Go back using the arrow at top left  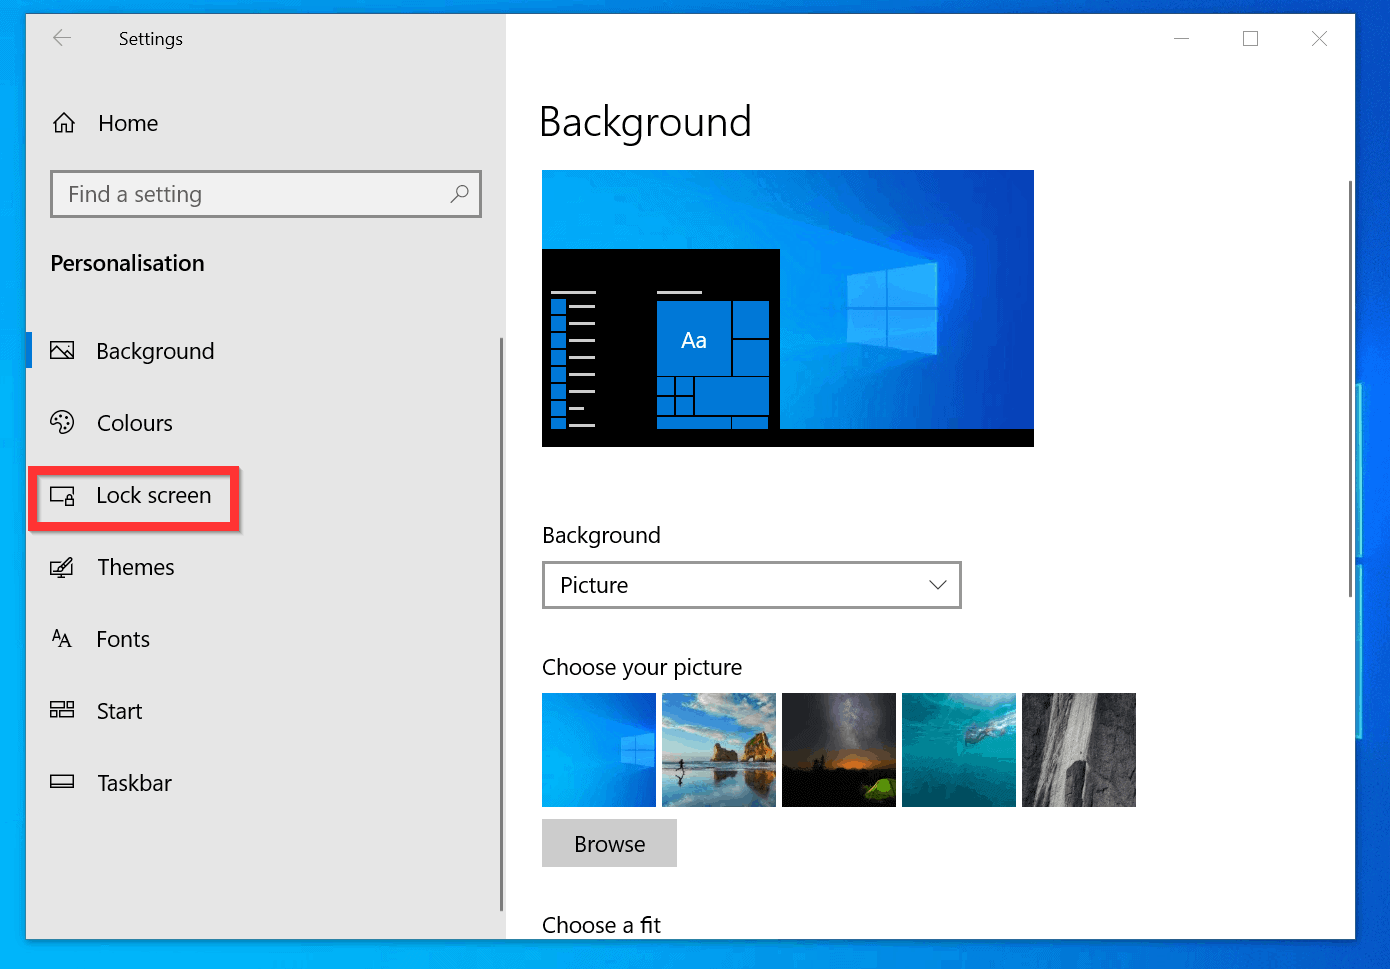(x=61, y=38)
